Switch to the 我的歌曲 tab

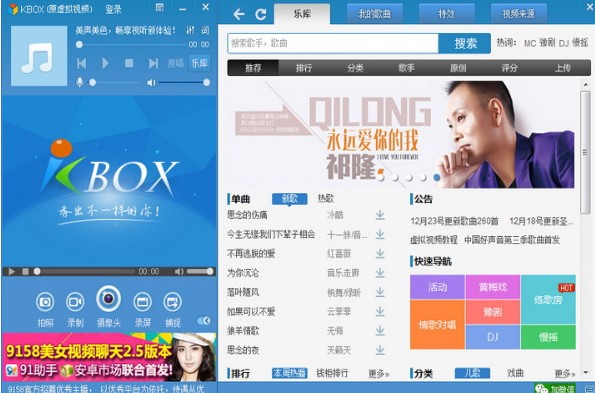point(375,14)
